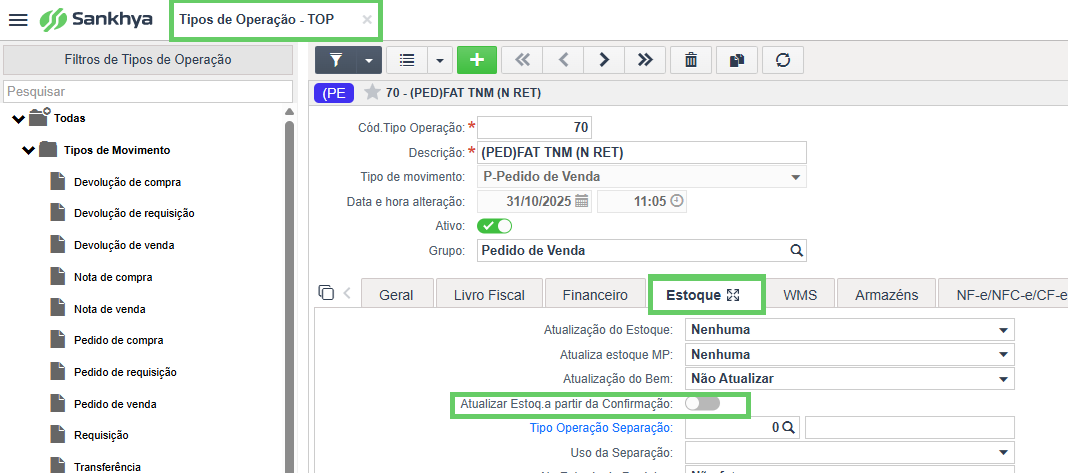Viewport: 1068px width, 473px height.
Task: Duplicate the current record
Action: pyautogui.click(x=736, y=60)
